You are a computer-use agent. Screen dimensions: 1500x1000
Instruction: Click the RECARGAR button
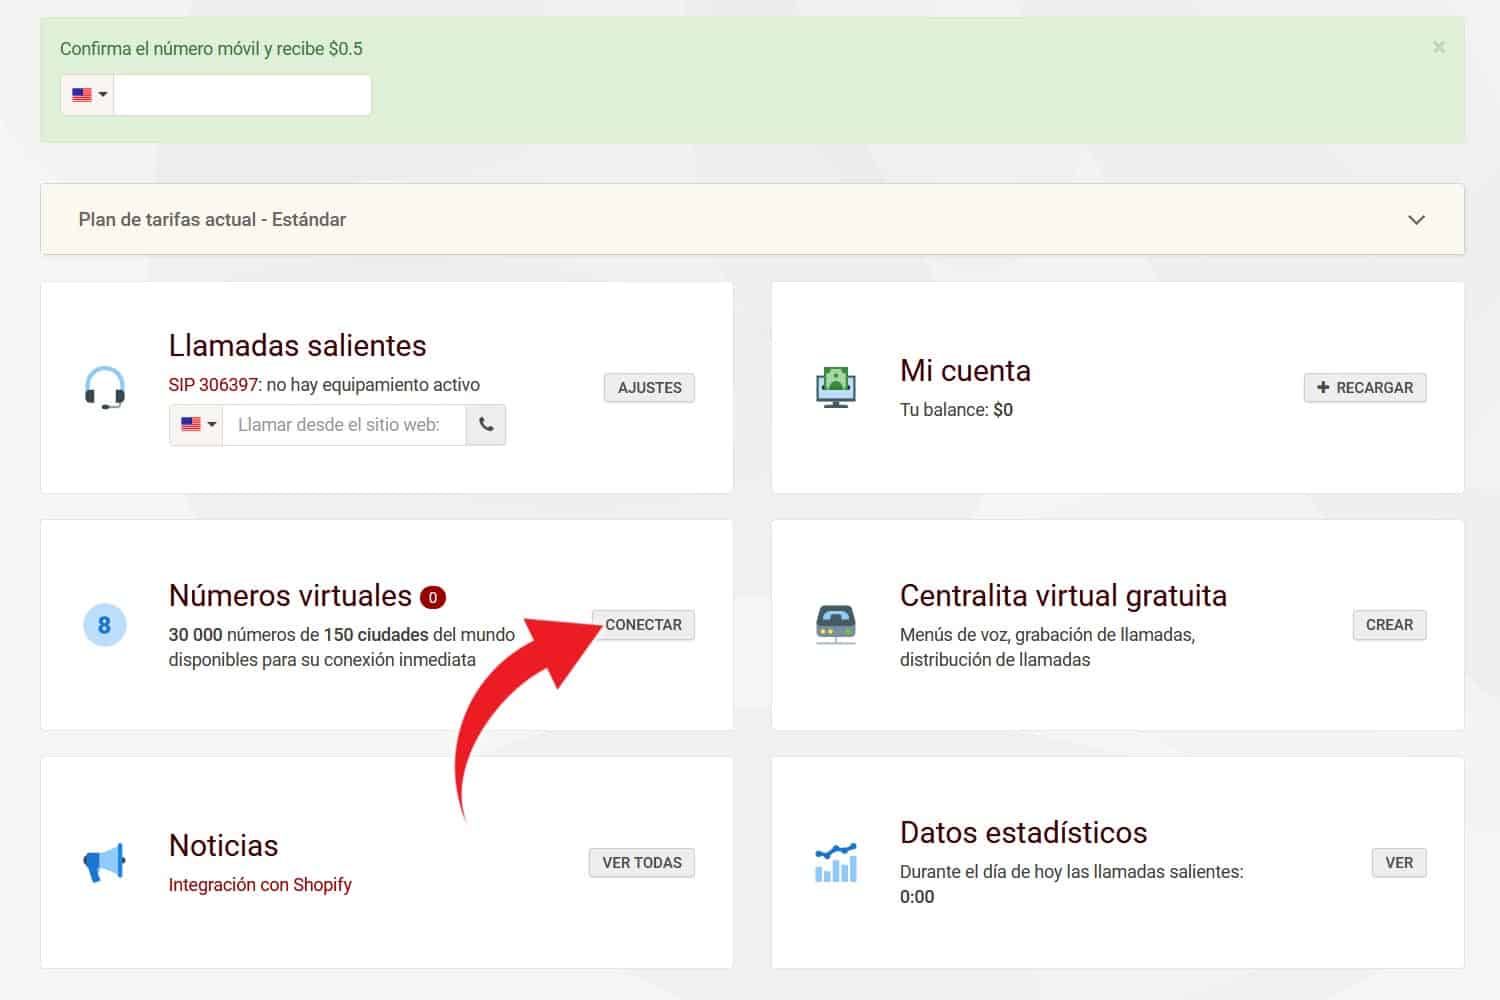point(1365,388)
